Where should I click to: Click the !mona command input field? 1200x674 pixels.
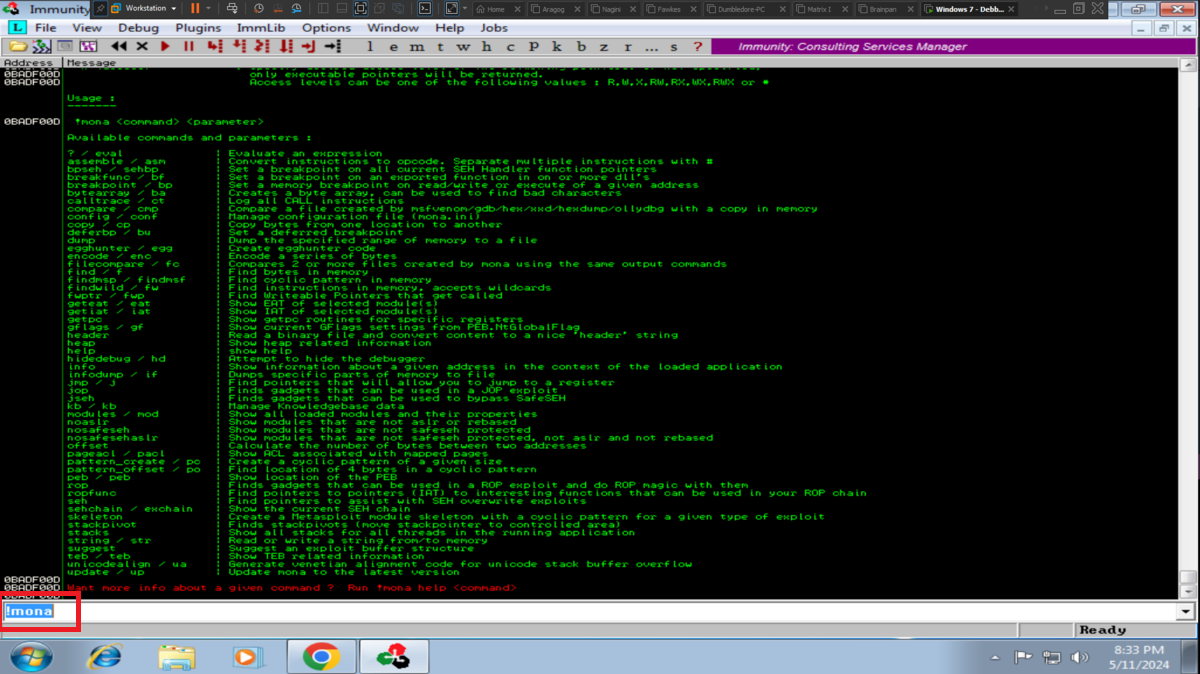click(590, 611)
